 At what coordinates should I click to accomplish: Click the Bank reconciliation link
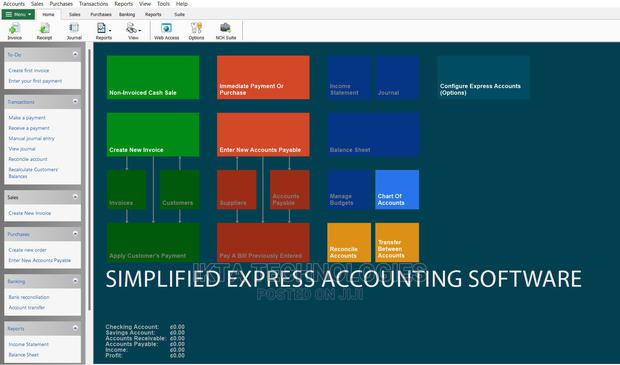click(29, 297)
